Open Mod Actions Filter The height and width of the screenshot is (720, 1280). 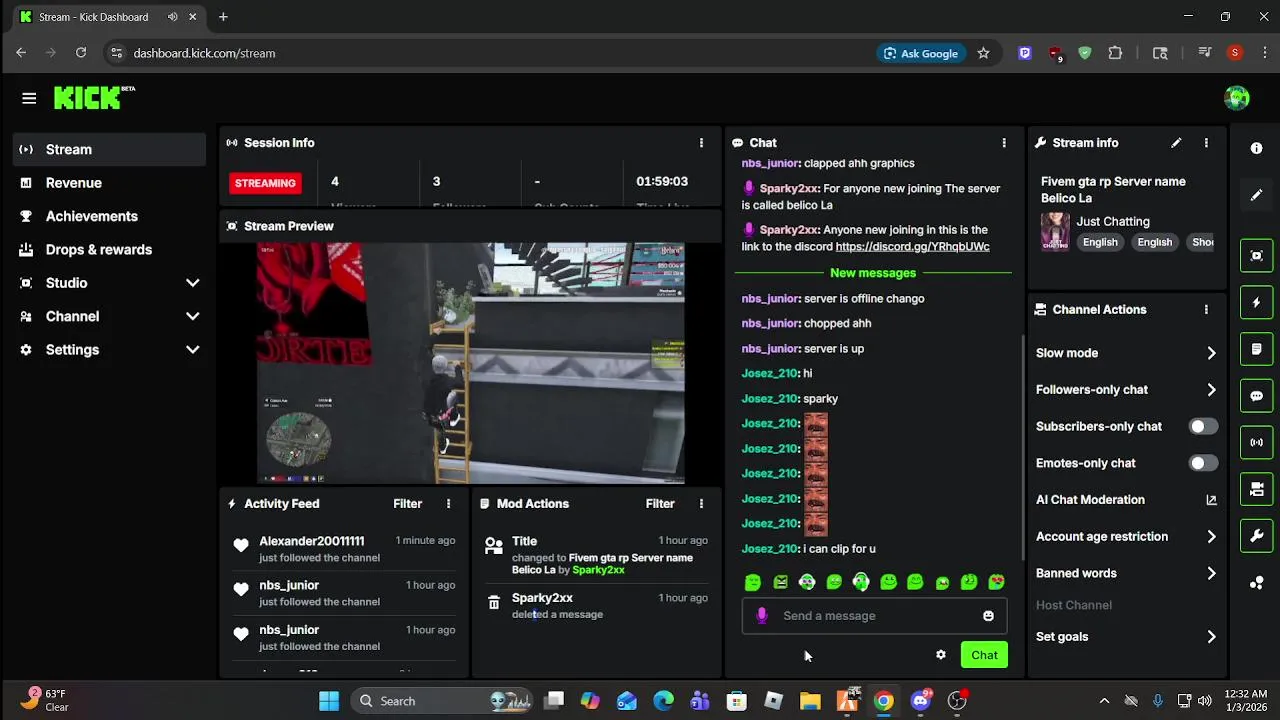pos(660,504)
